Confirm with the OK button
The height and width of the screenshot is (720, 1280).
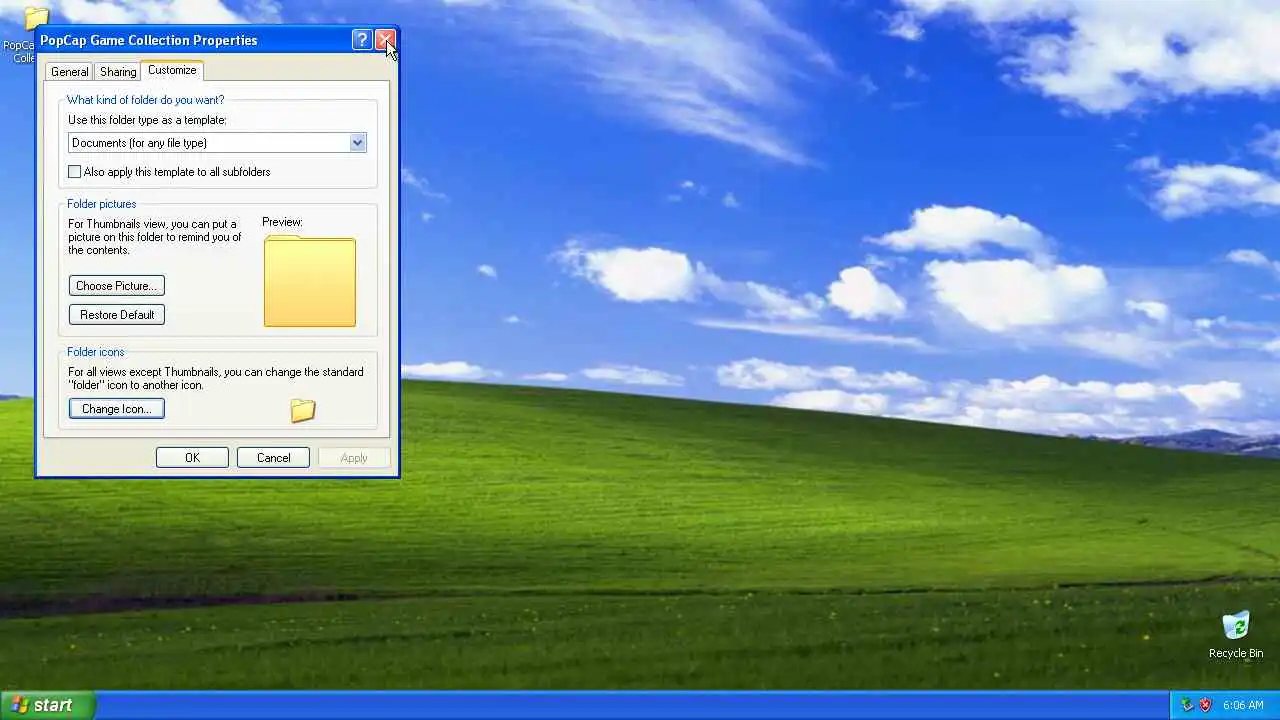pyautogui.click(x=192, y=458)
